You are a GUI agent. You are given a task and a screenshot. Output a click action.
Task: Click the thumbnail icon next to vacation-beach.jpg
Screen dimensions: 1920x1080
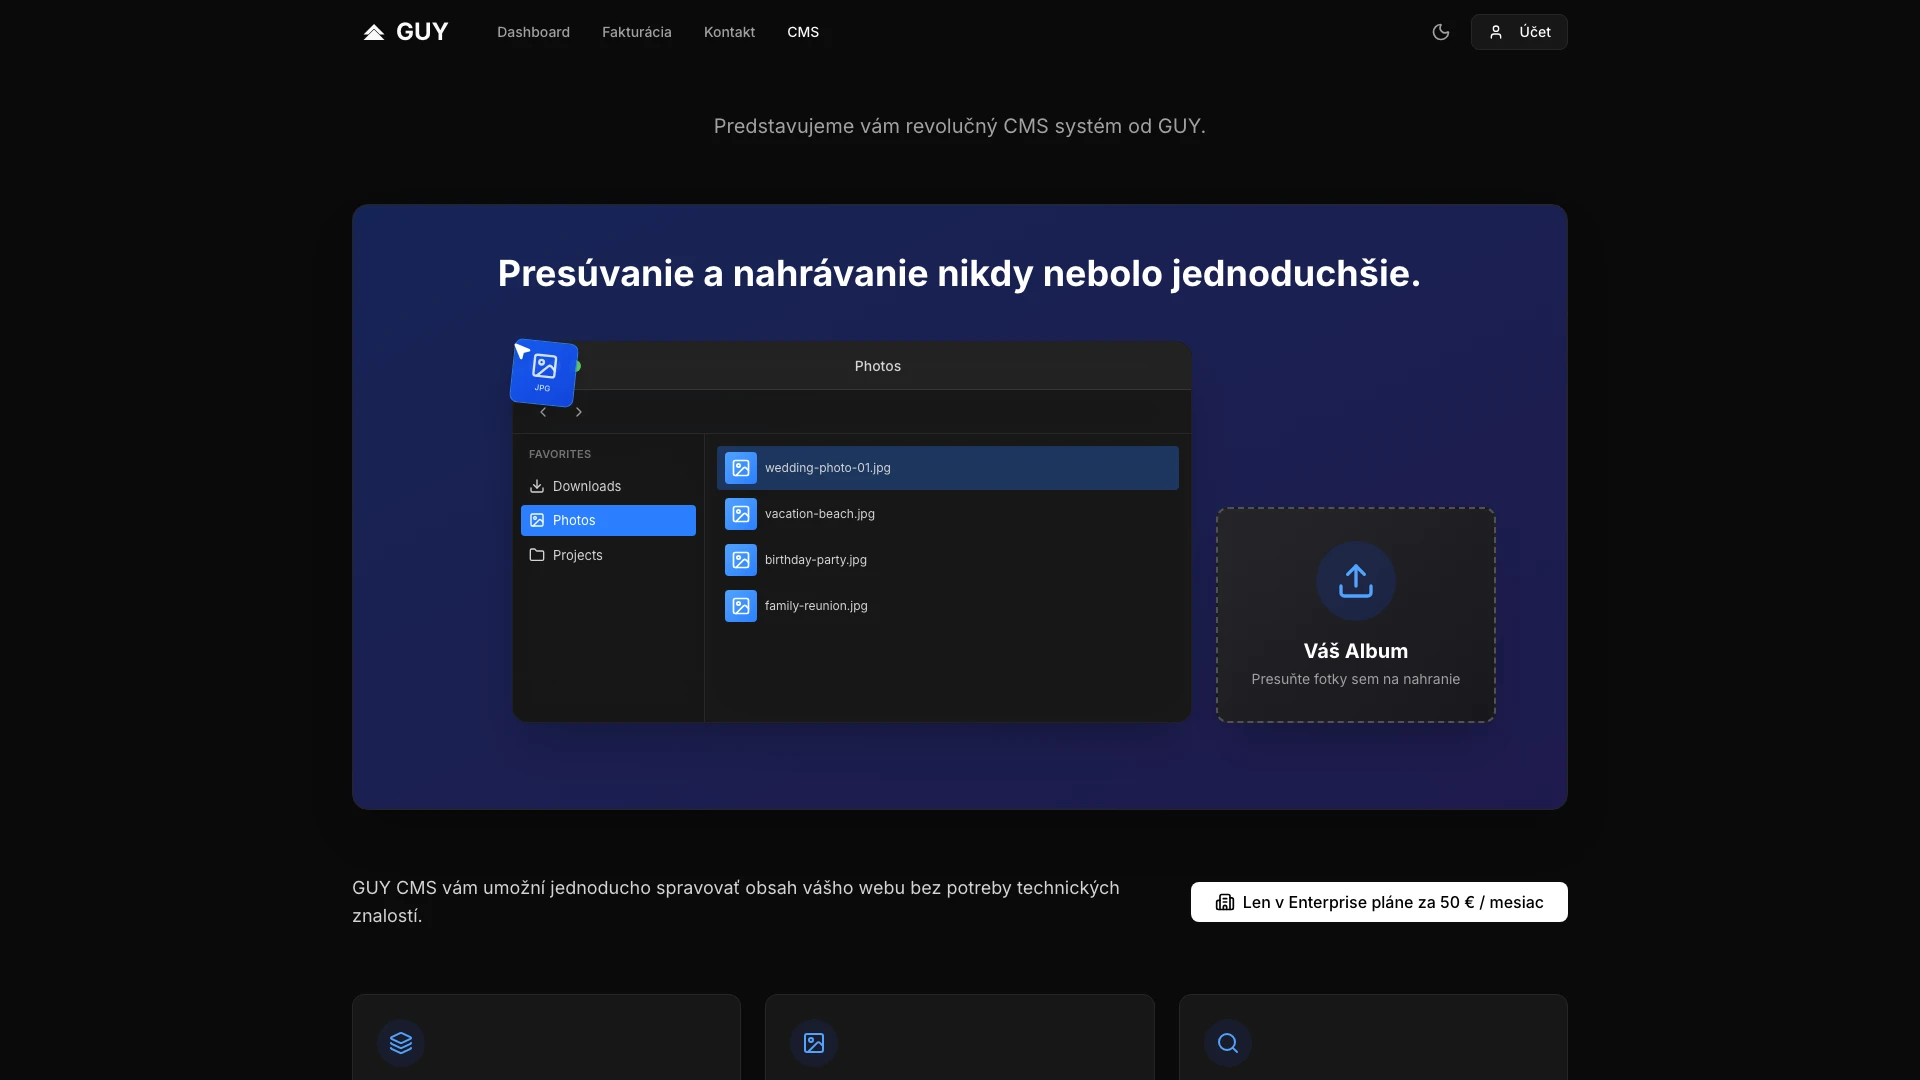740,514
